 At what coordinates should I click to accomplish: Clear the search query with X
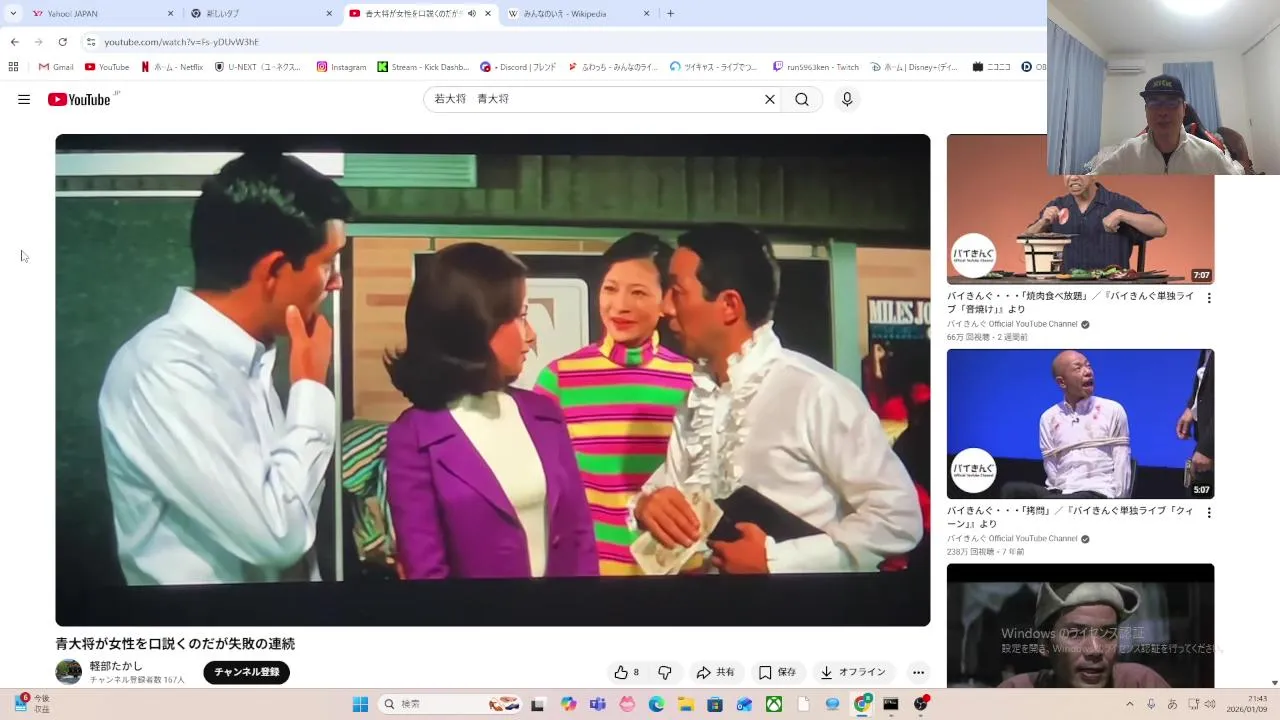click(770, 99)
